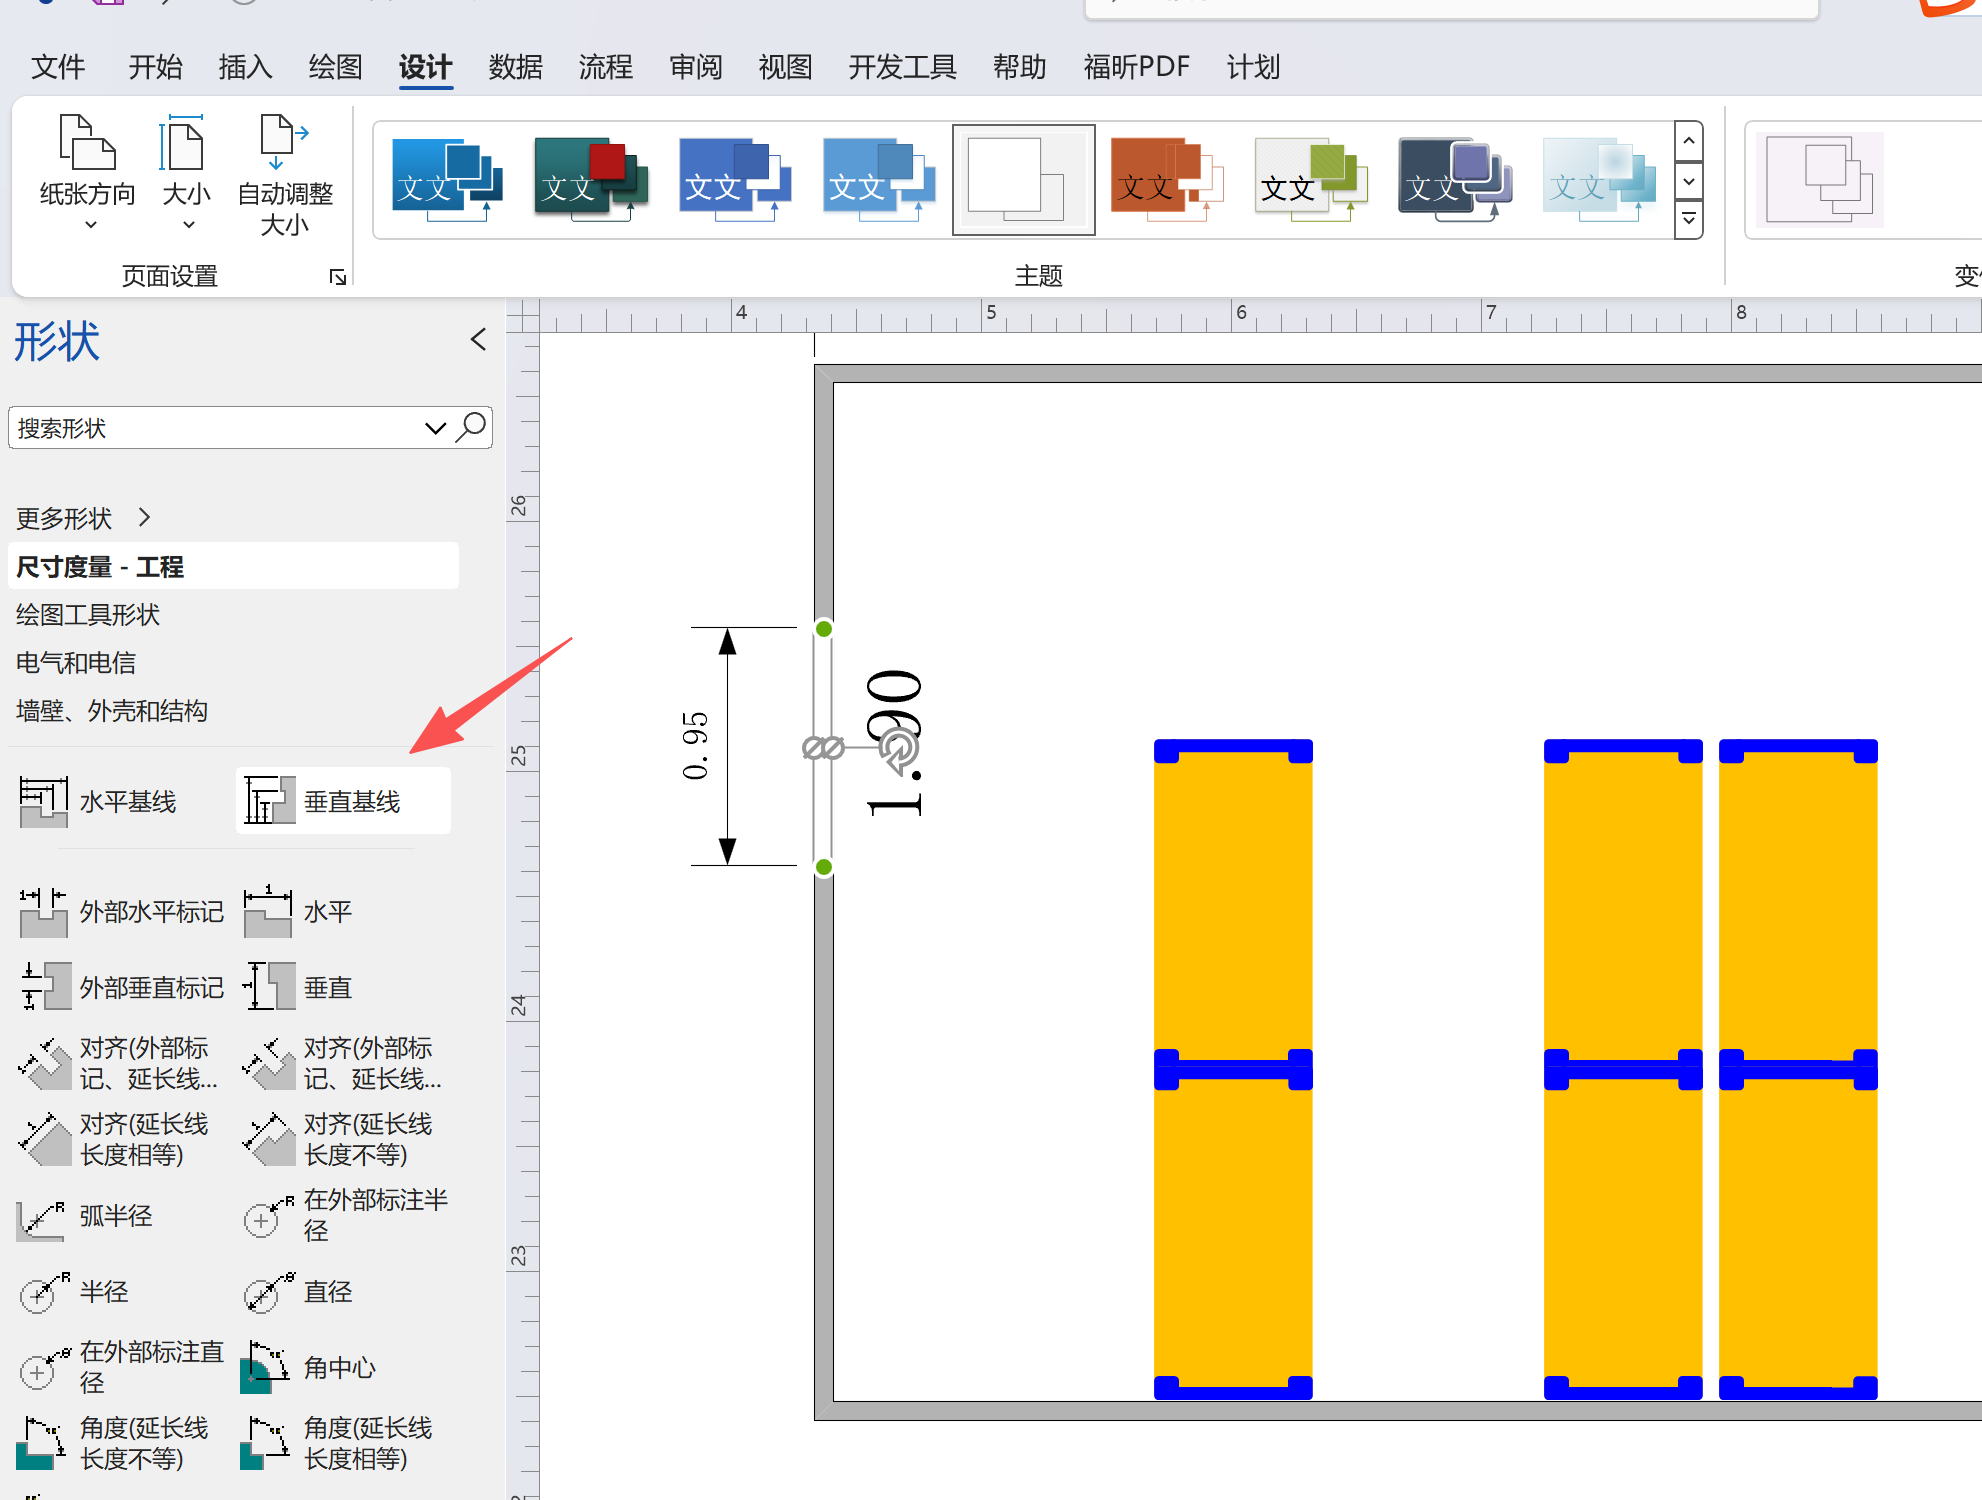
Task: Open the 帮助 ribbon tab
Action: (1019, 67)
